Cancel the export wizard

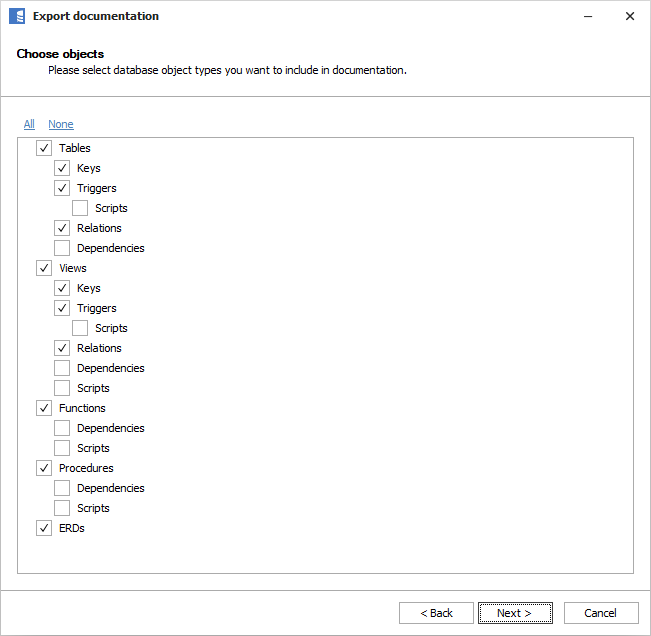click(x=601, y=613)
